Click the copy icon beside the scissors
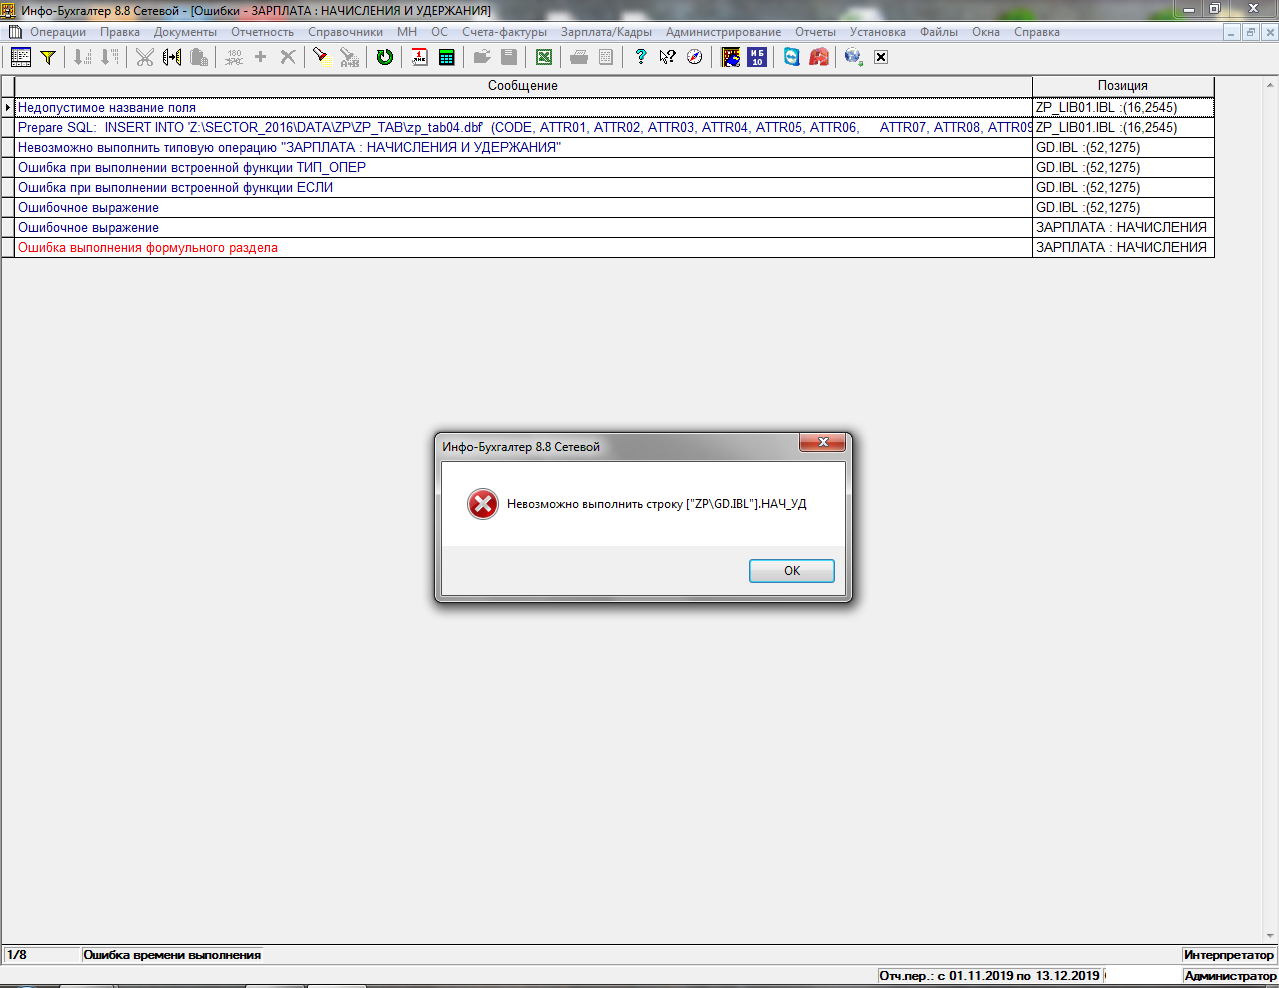Screen dimensions: 1279x988 pyautogui.click(x=172, y=57)
